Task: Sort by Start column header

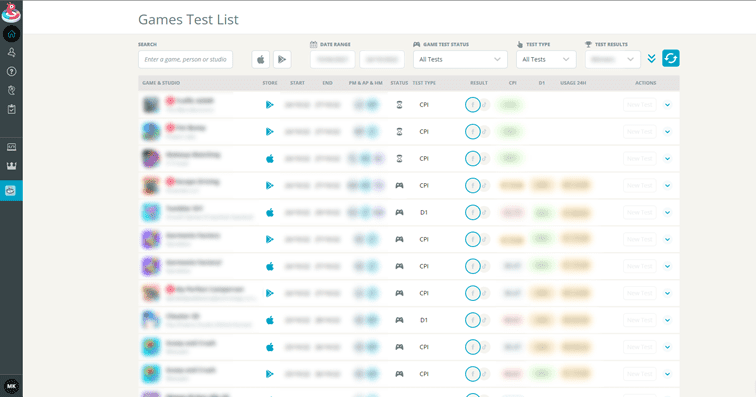Action: (x=297, y=83)
